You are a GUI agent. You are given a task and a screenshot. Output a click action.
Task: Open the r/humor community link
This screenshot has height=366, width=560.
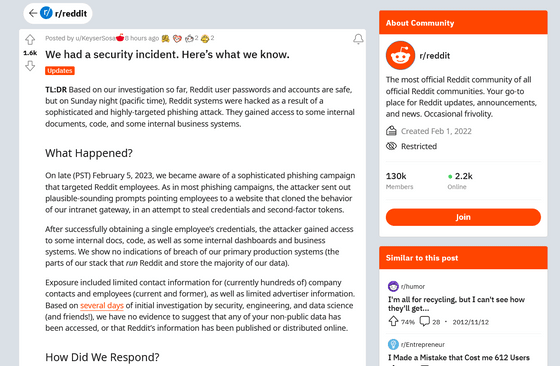[x=412, y=286]
